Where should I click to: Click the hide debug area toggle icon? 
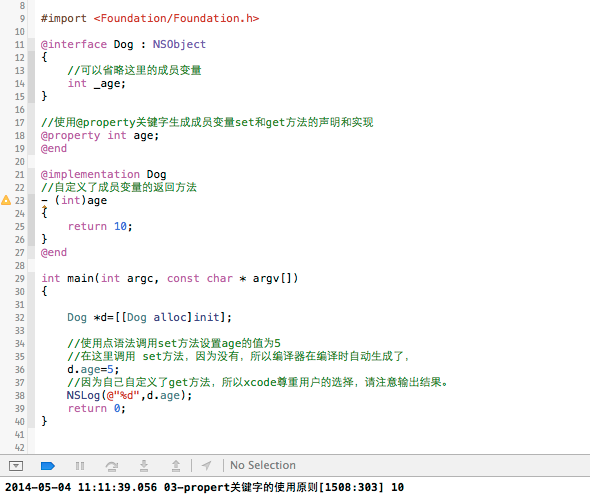pos(16,466)
